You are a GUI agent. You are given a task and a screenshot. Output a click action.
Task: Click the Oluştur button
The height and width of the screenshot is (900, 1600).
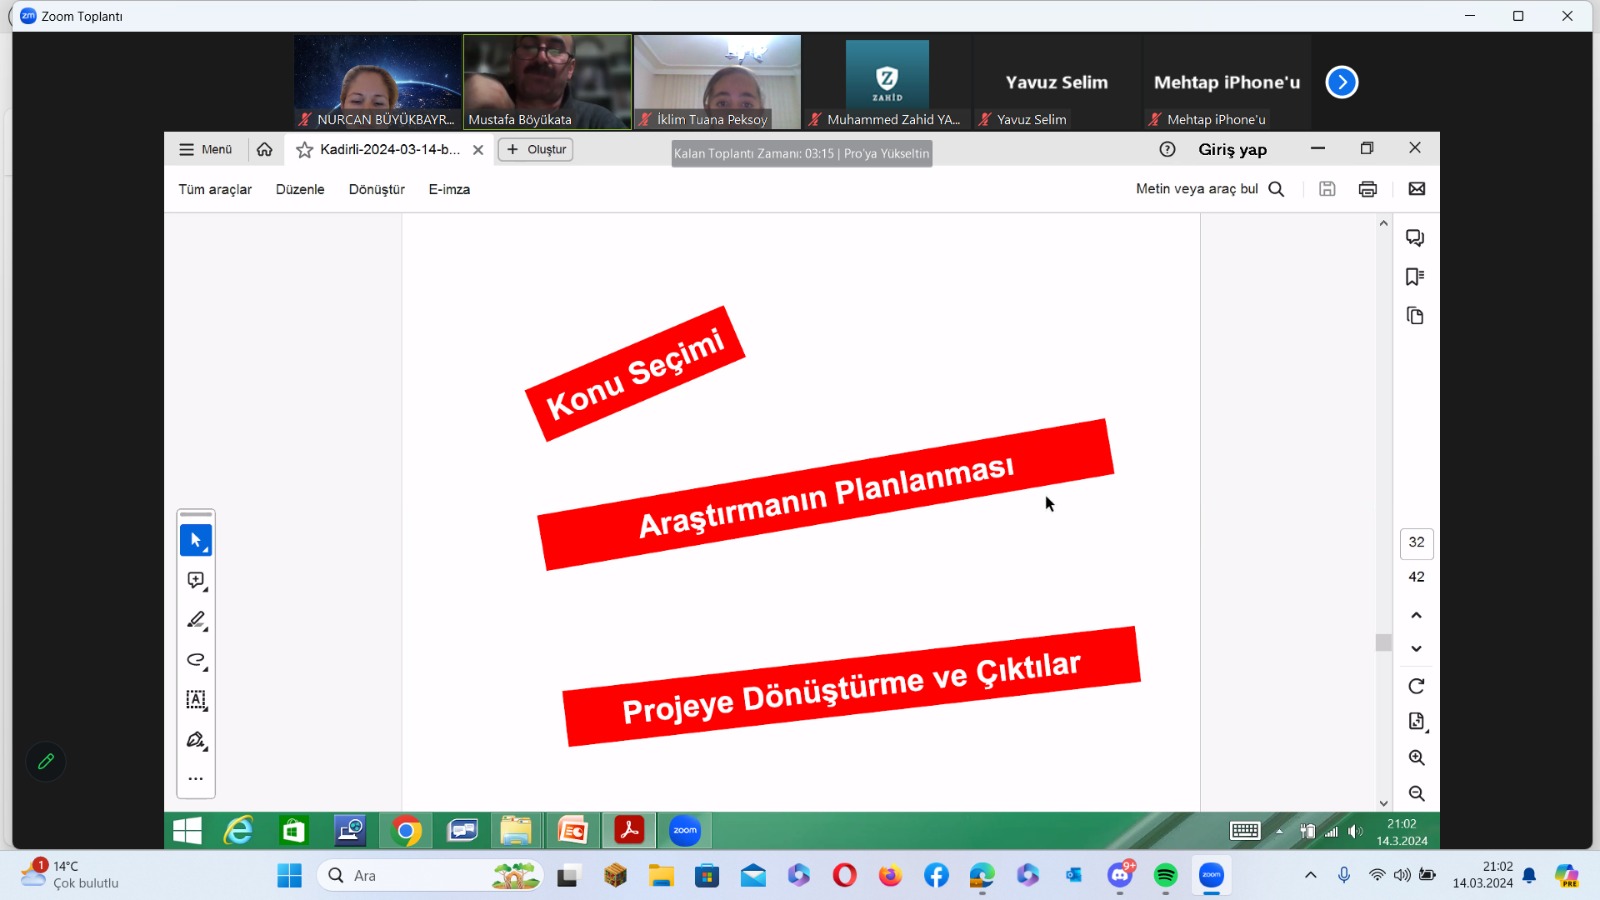[536, 150]
